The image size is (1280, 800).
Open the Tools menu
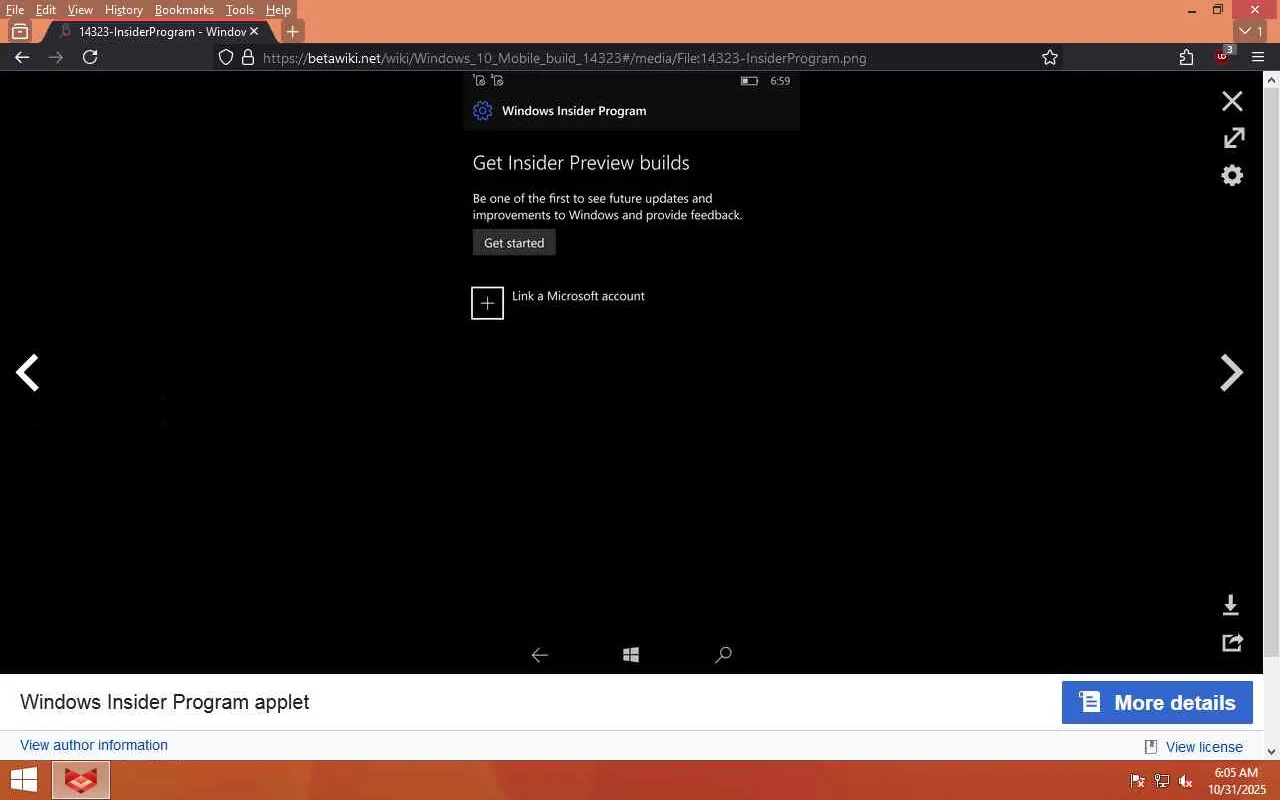[x=240, y=10]
